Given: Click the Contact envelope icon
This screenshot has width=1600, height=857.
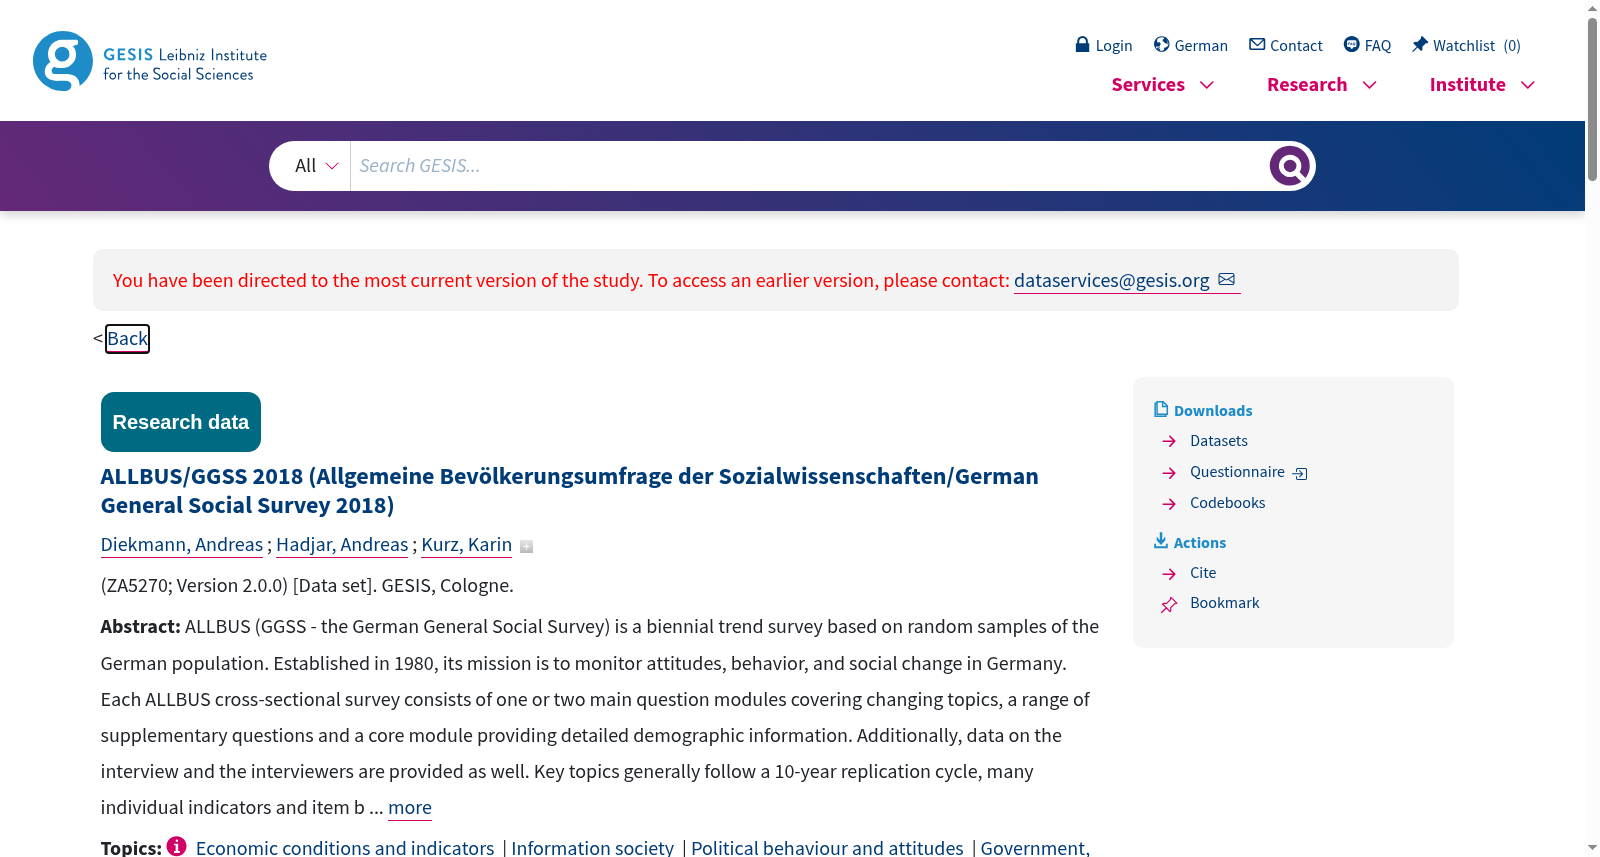Looking at the screenshot, I should (x=1257, y=45).
